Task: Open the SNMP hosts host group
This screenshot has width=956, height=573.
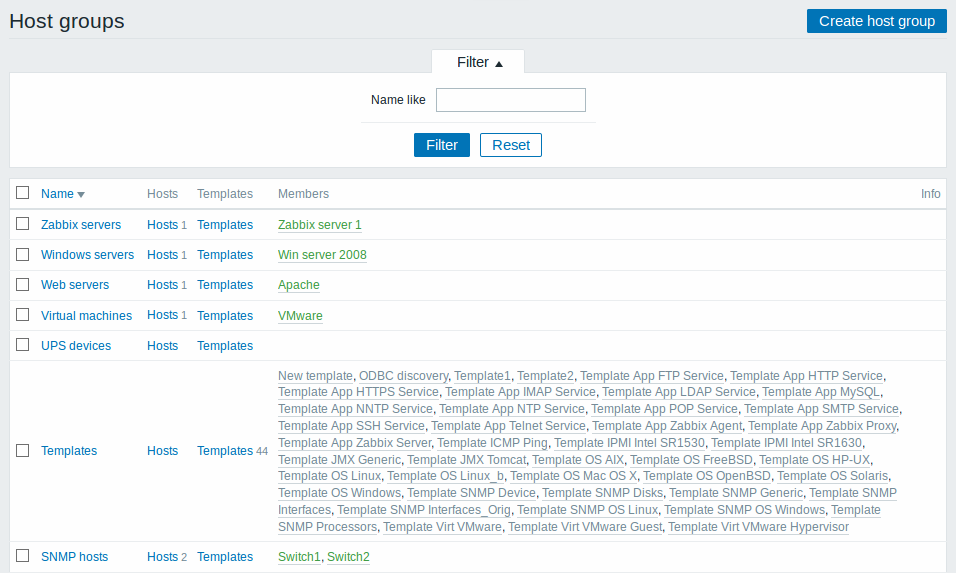Action: pos(74,557)
